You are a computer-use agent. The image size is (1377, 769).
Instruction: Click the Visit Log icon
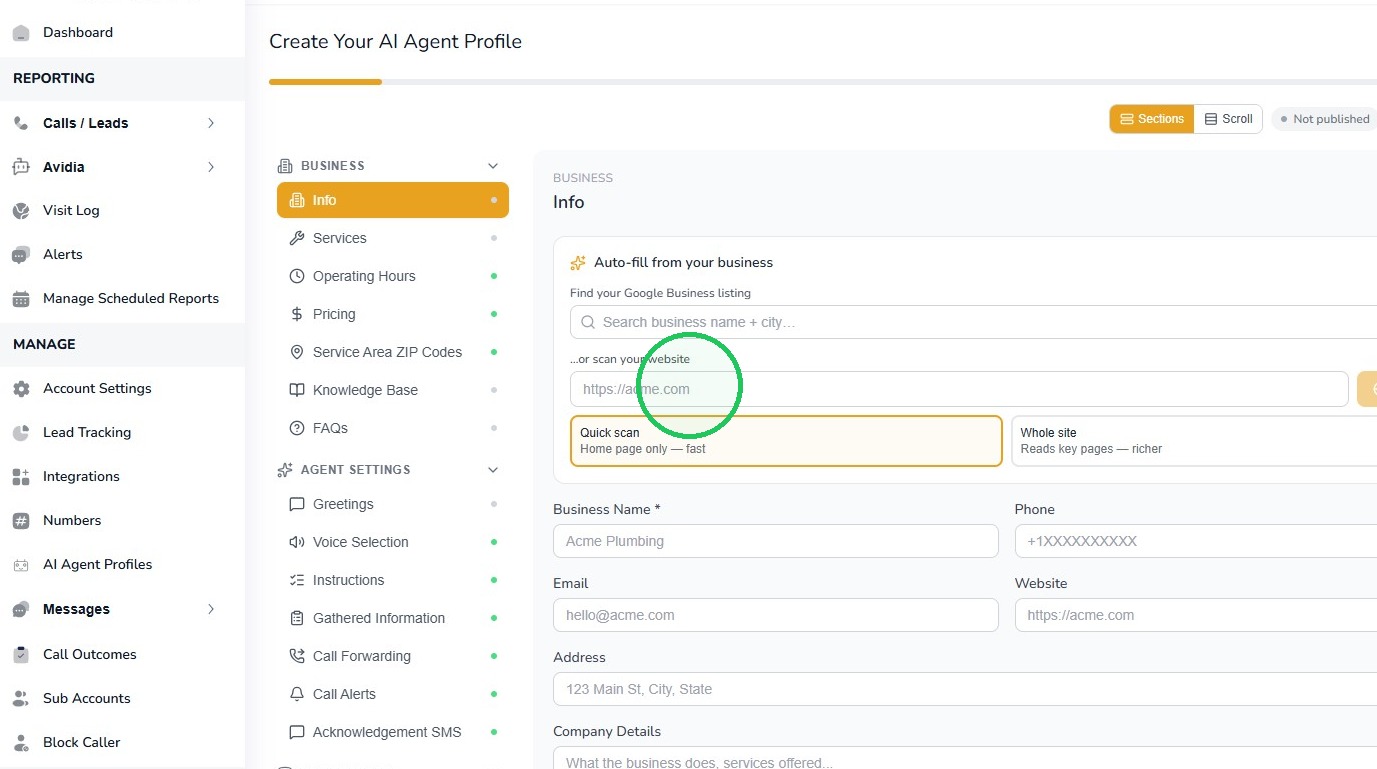pyautogui.click(x=21, y=211)
